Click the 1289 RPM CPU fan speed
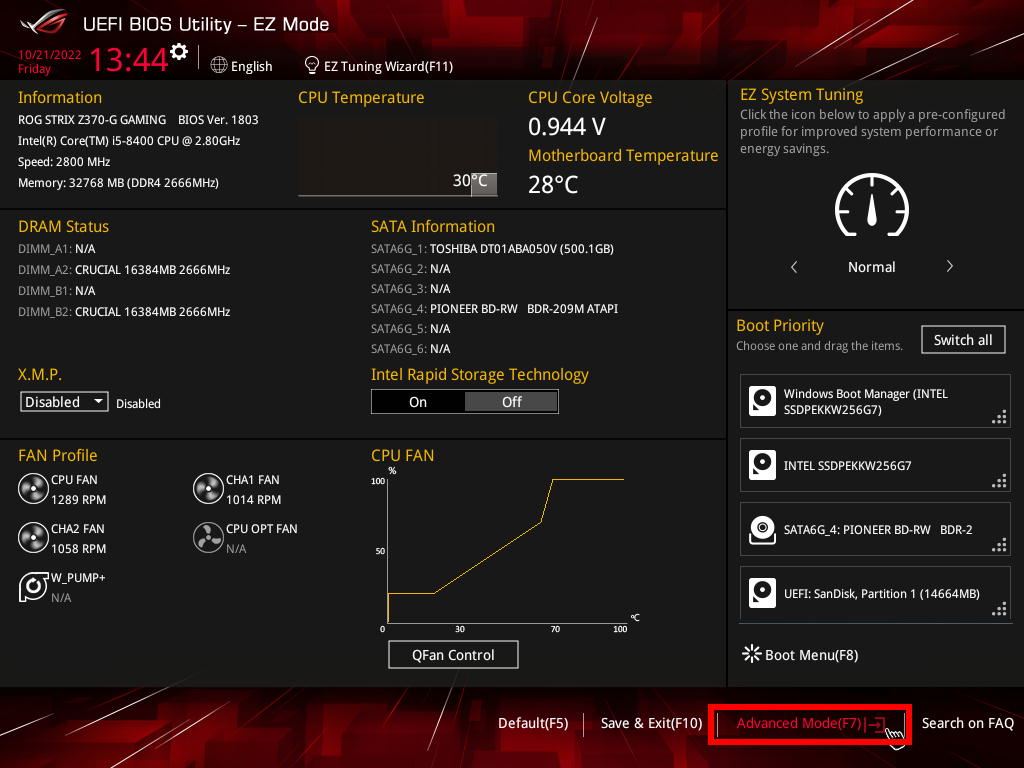Image resolution: width=1024 pixels, height=768 pixels. coord(78,500)
